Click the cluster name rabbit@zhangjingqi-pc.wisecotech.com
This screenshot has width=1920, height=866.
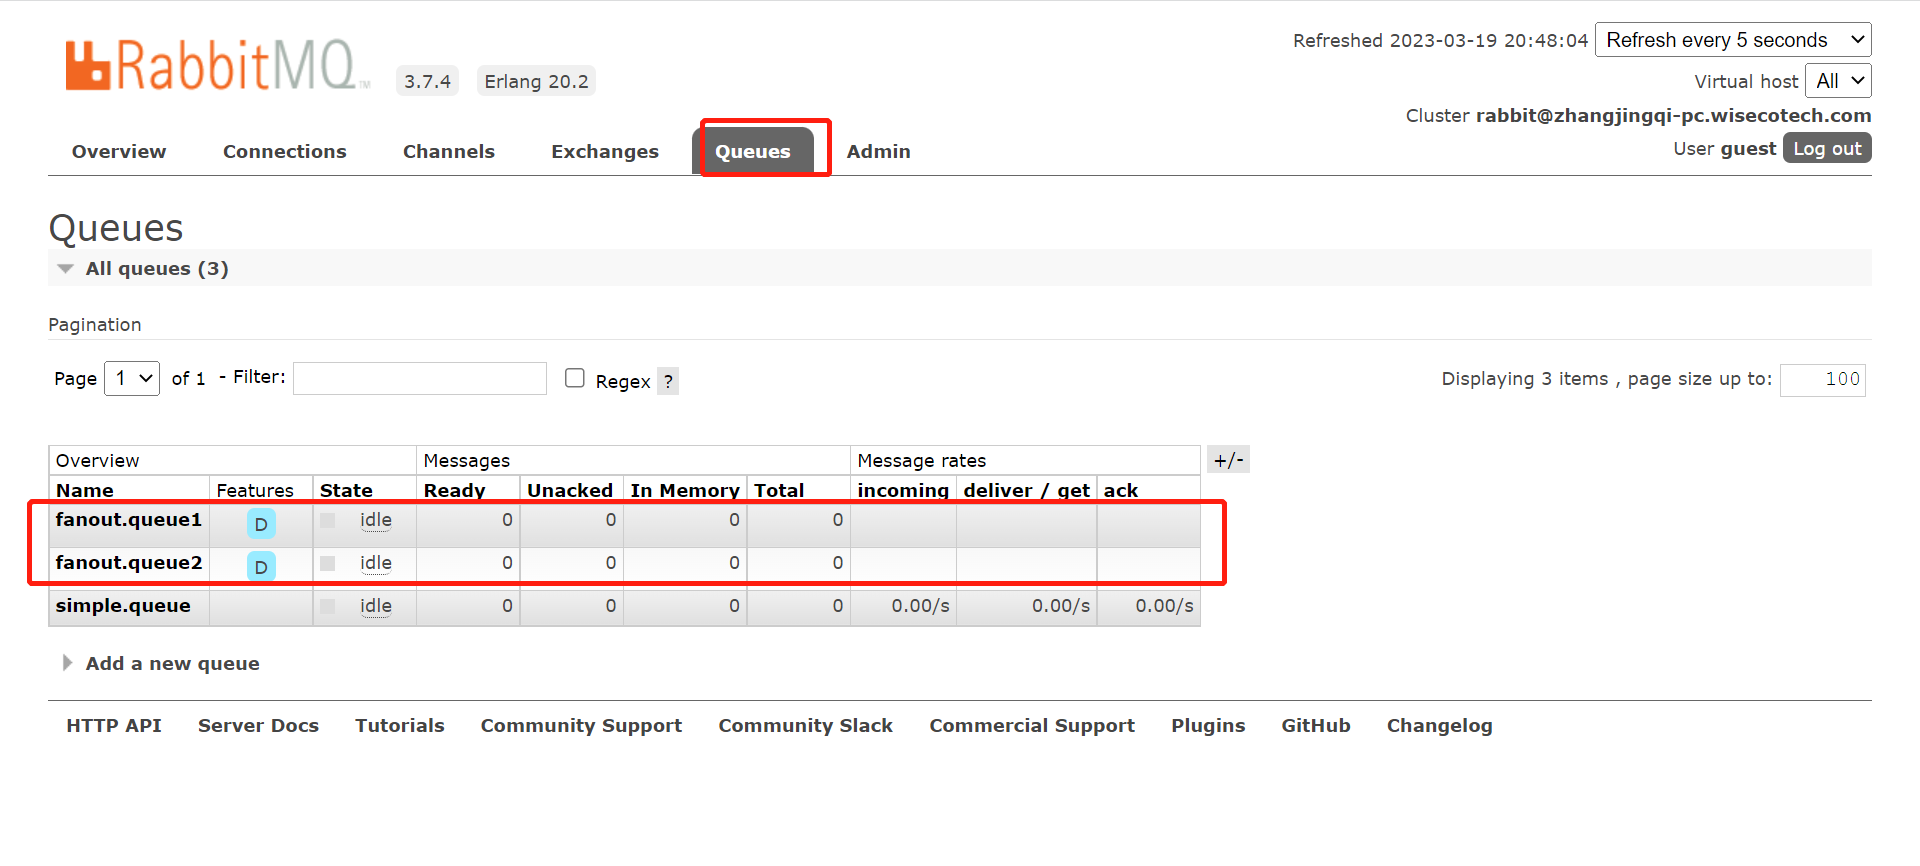point(1674,115)
